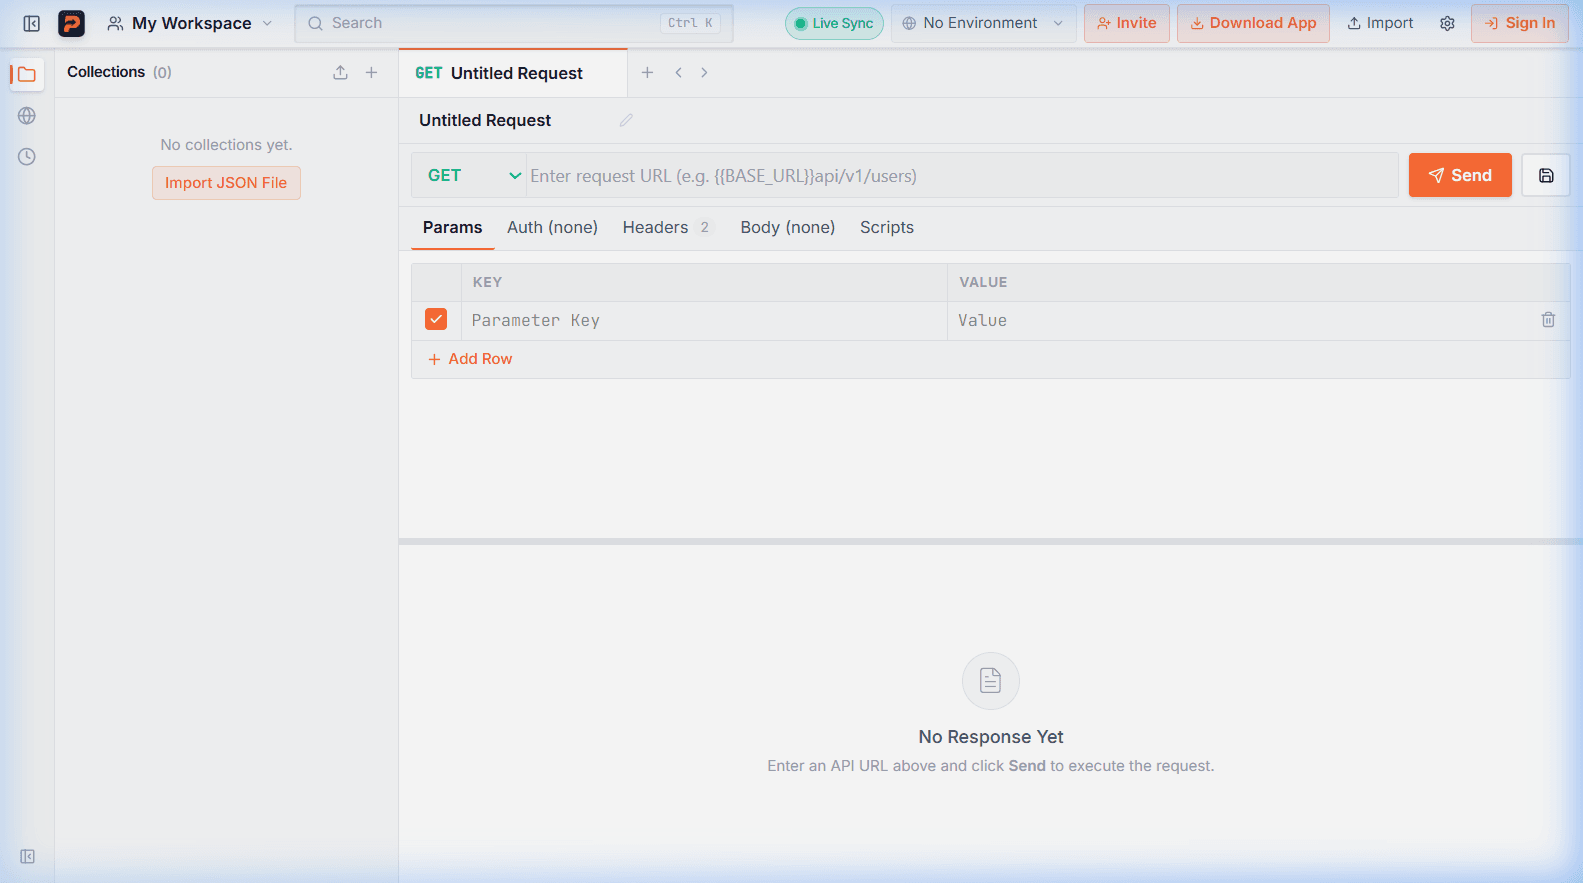Click the bottom-left panel collapse icon
1583x883 pixels.
click(x=27, y=857)
